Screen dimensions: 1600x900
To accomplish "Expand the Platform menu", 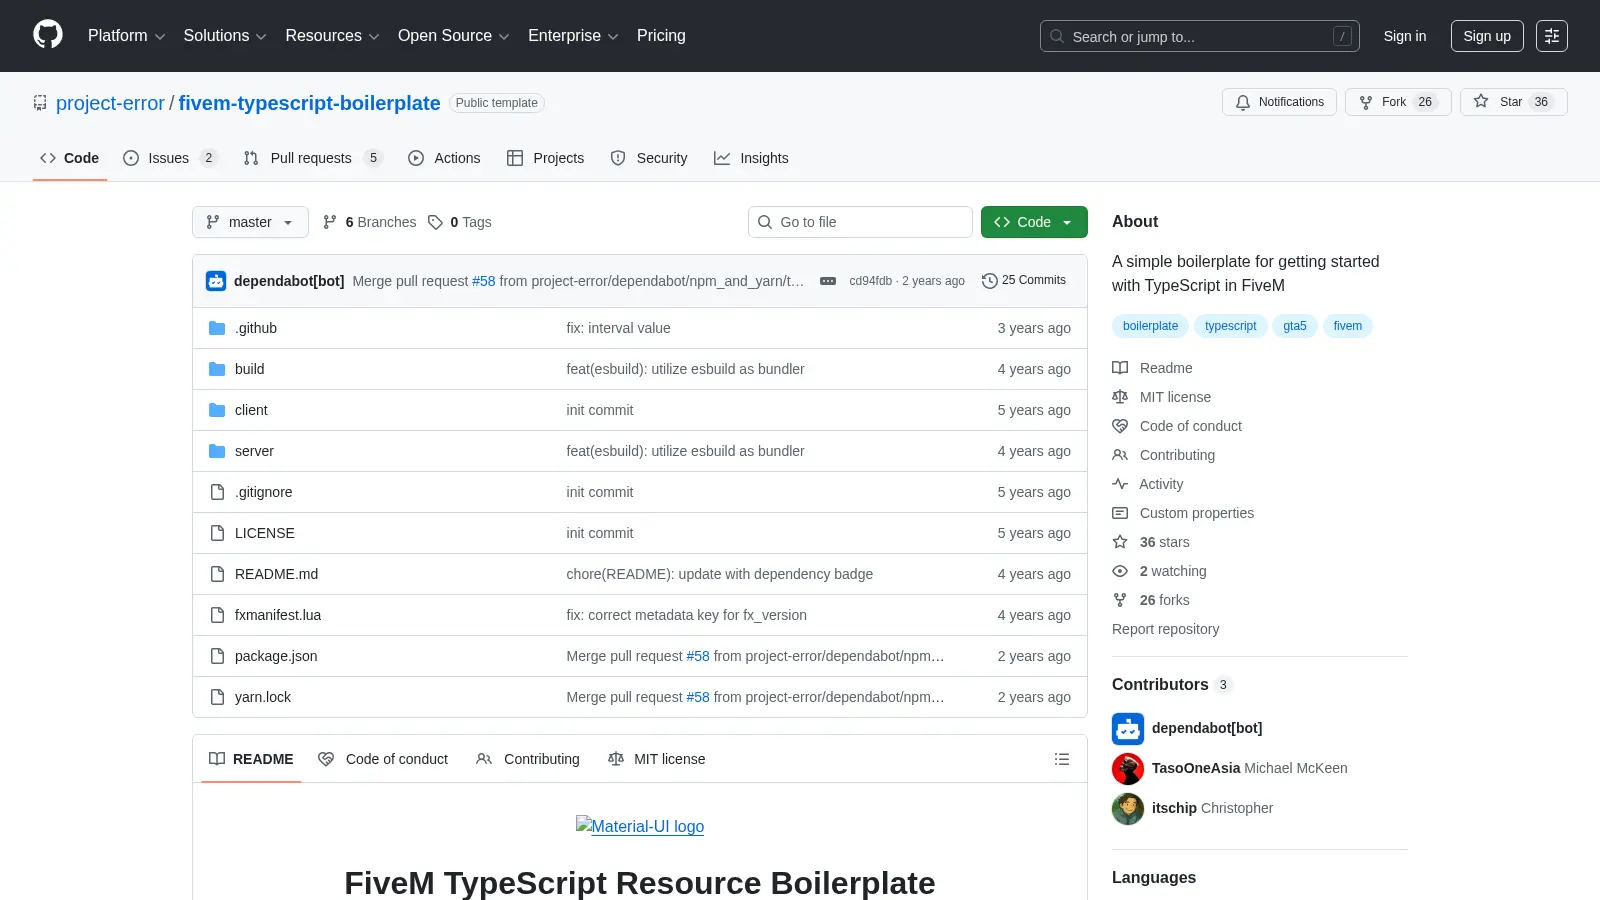I will (x=126, y=36).
